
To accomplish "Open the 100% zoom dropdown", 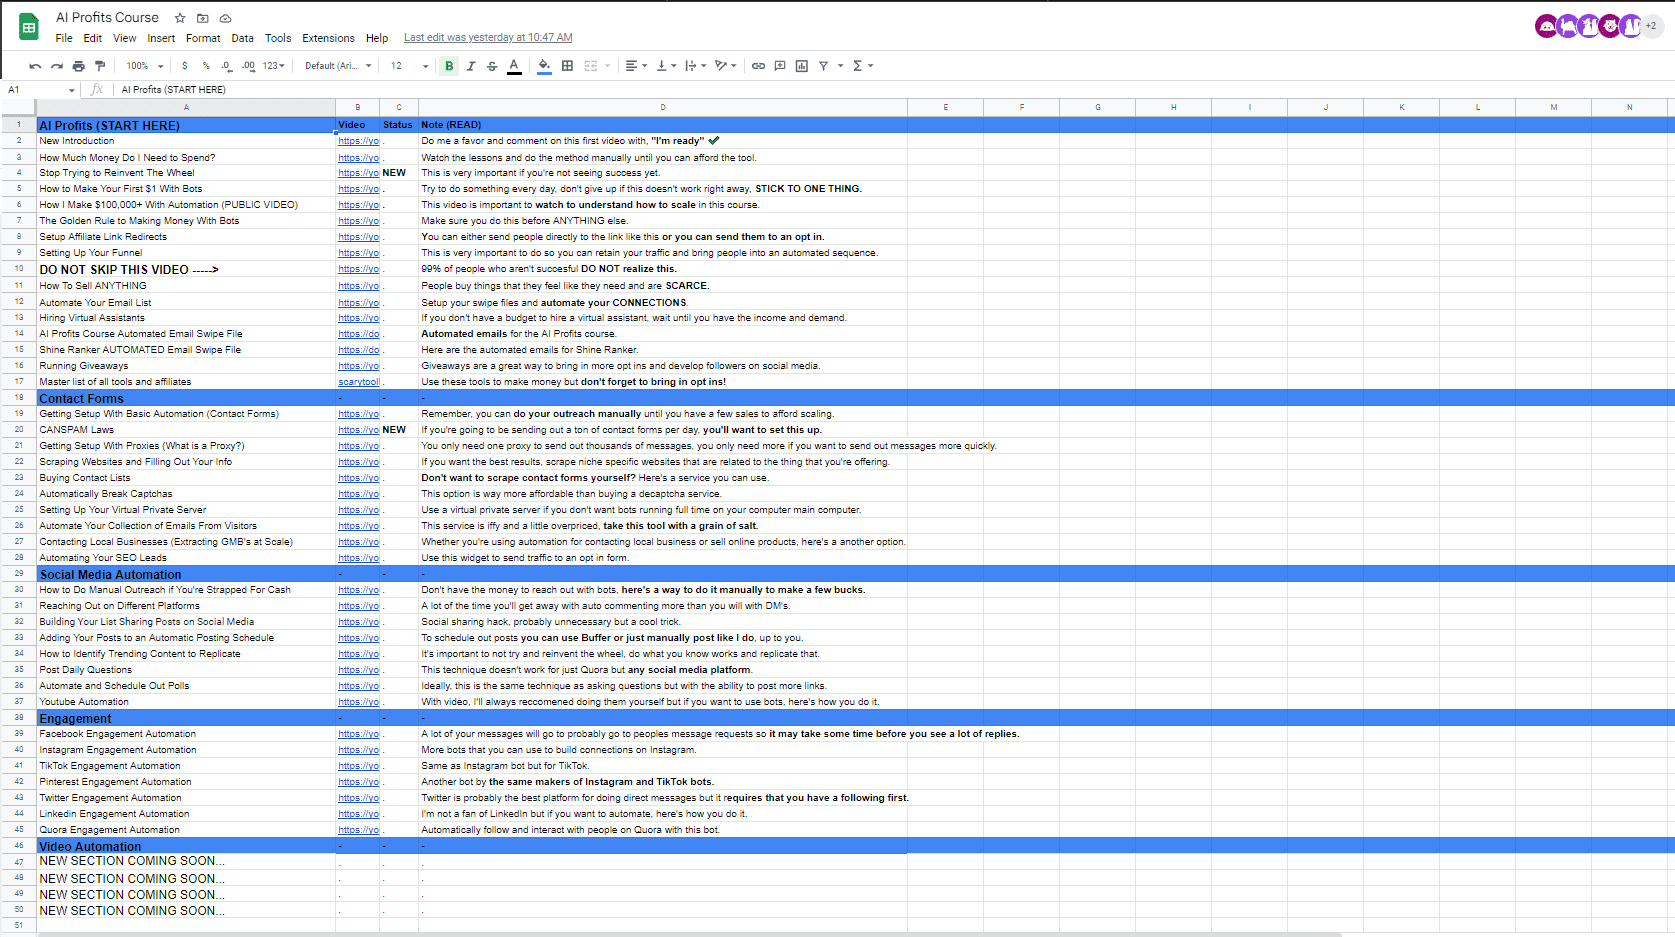I will (144, 66).
